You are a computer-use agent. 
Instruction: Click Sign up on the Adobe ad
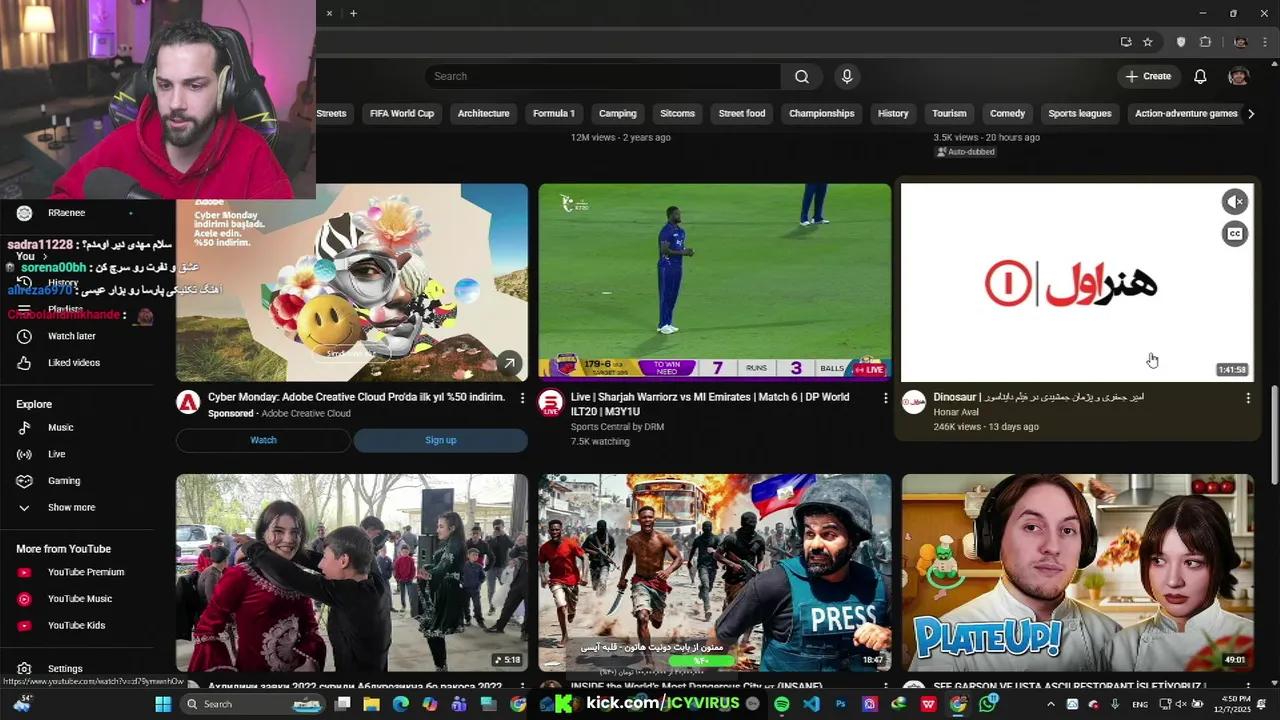[x=441, y=440]
